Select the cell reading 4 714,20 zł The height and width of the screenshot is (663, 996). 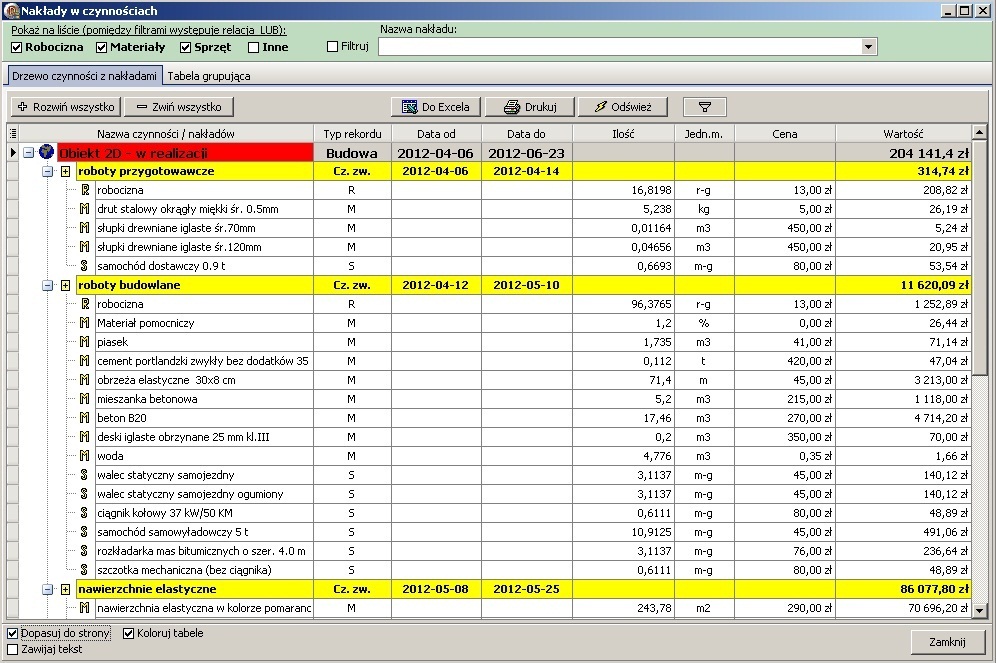(x=903, y=419)
